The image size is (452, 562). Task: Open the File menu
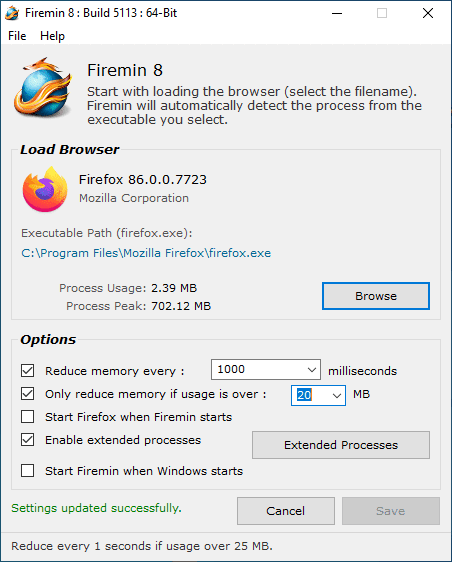click(17, 36)
